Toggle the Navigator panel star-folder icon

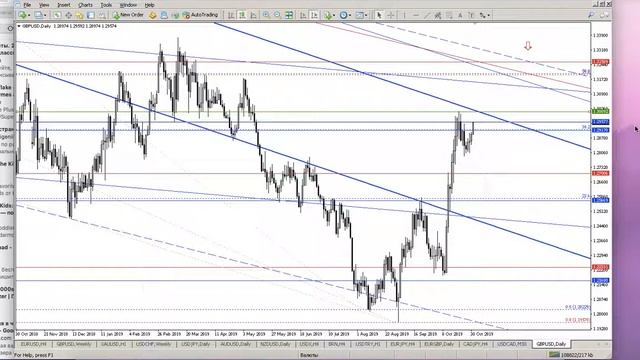coord(79,15)
